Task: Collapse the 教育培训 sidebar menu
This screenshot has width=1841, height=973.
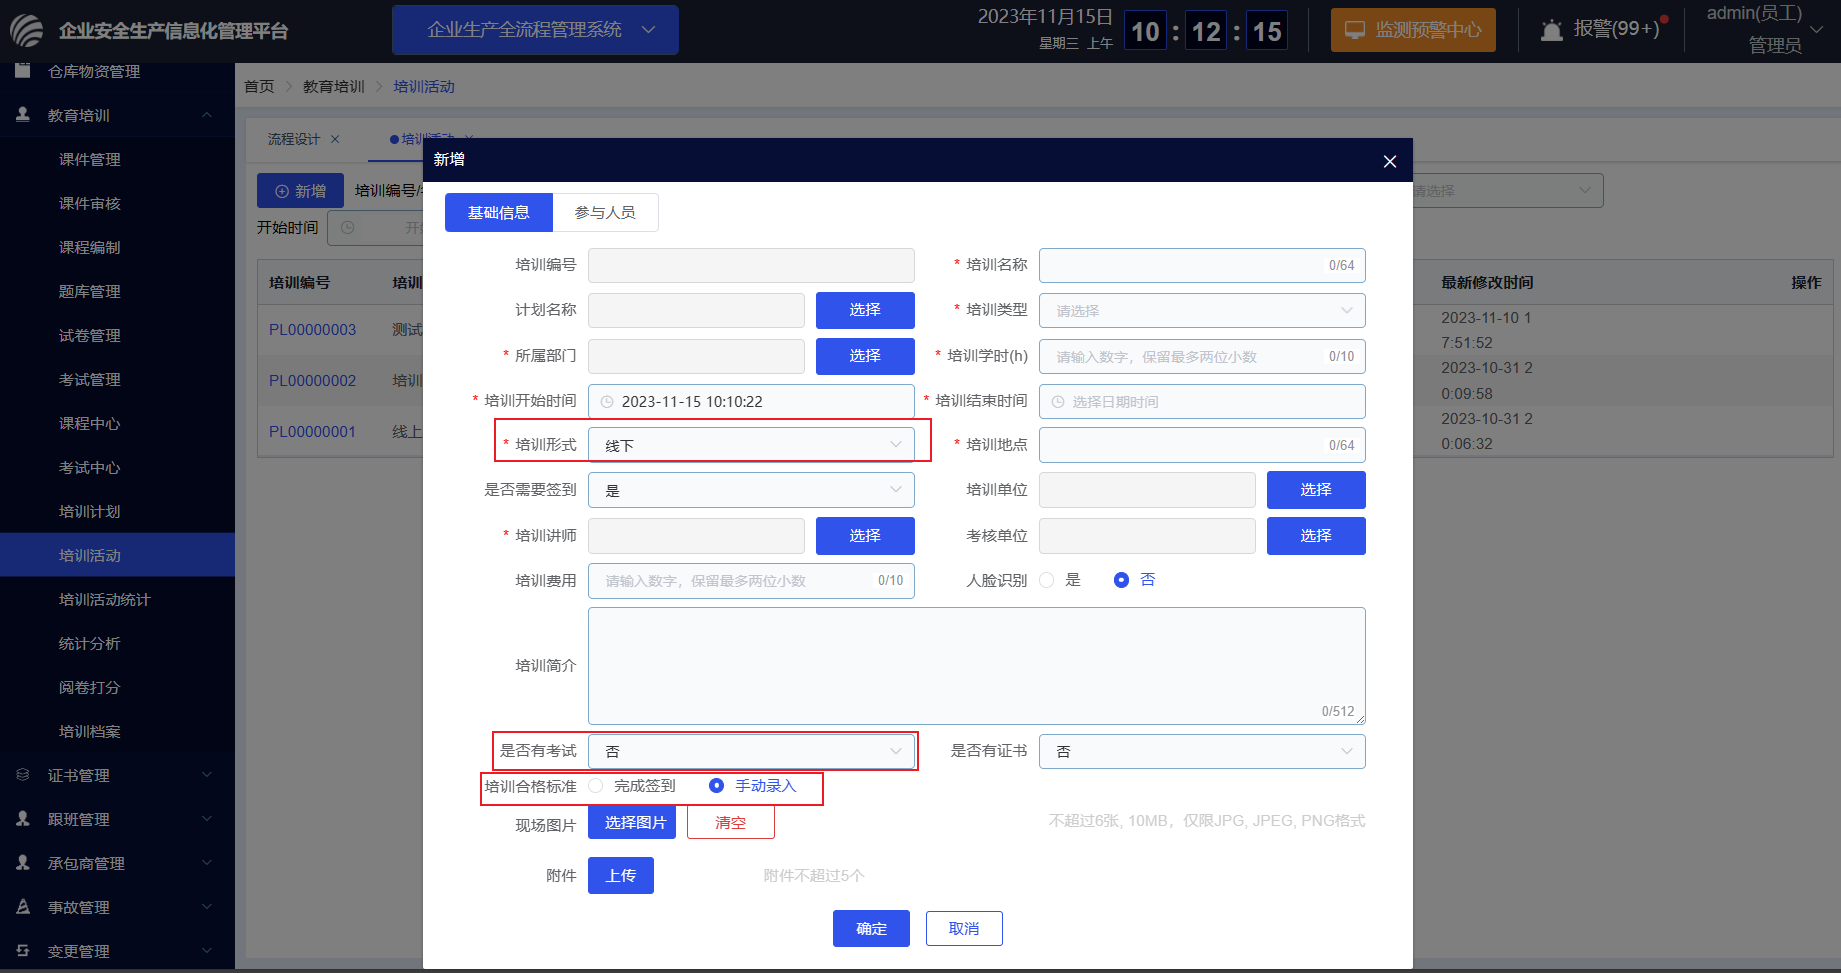Action: click(207, 115)
